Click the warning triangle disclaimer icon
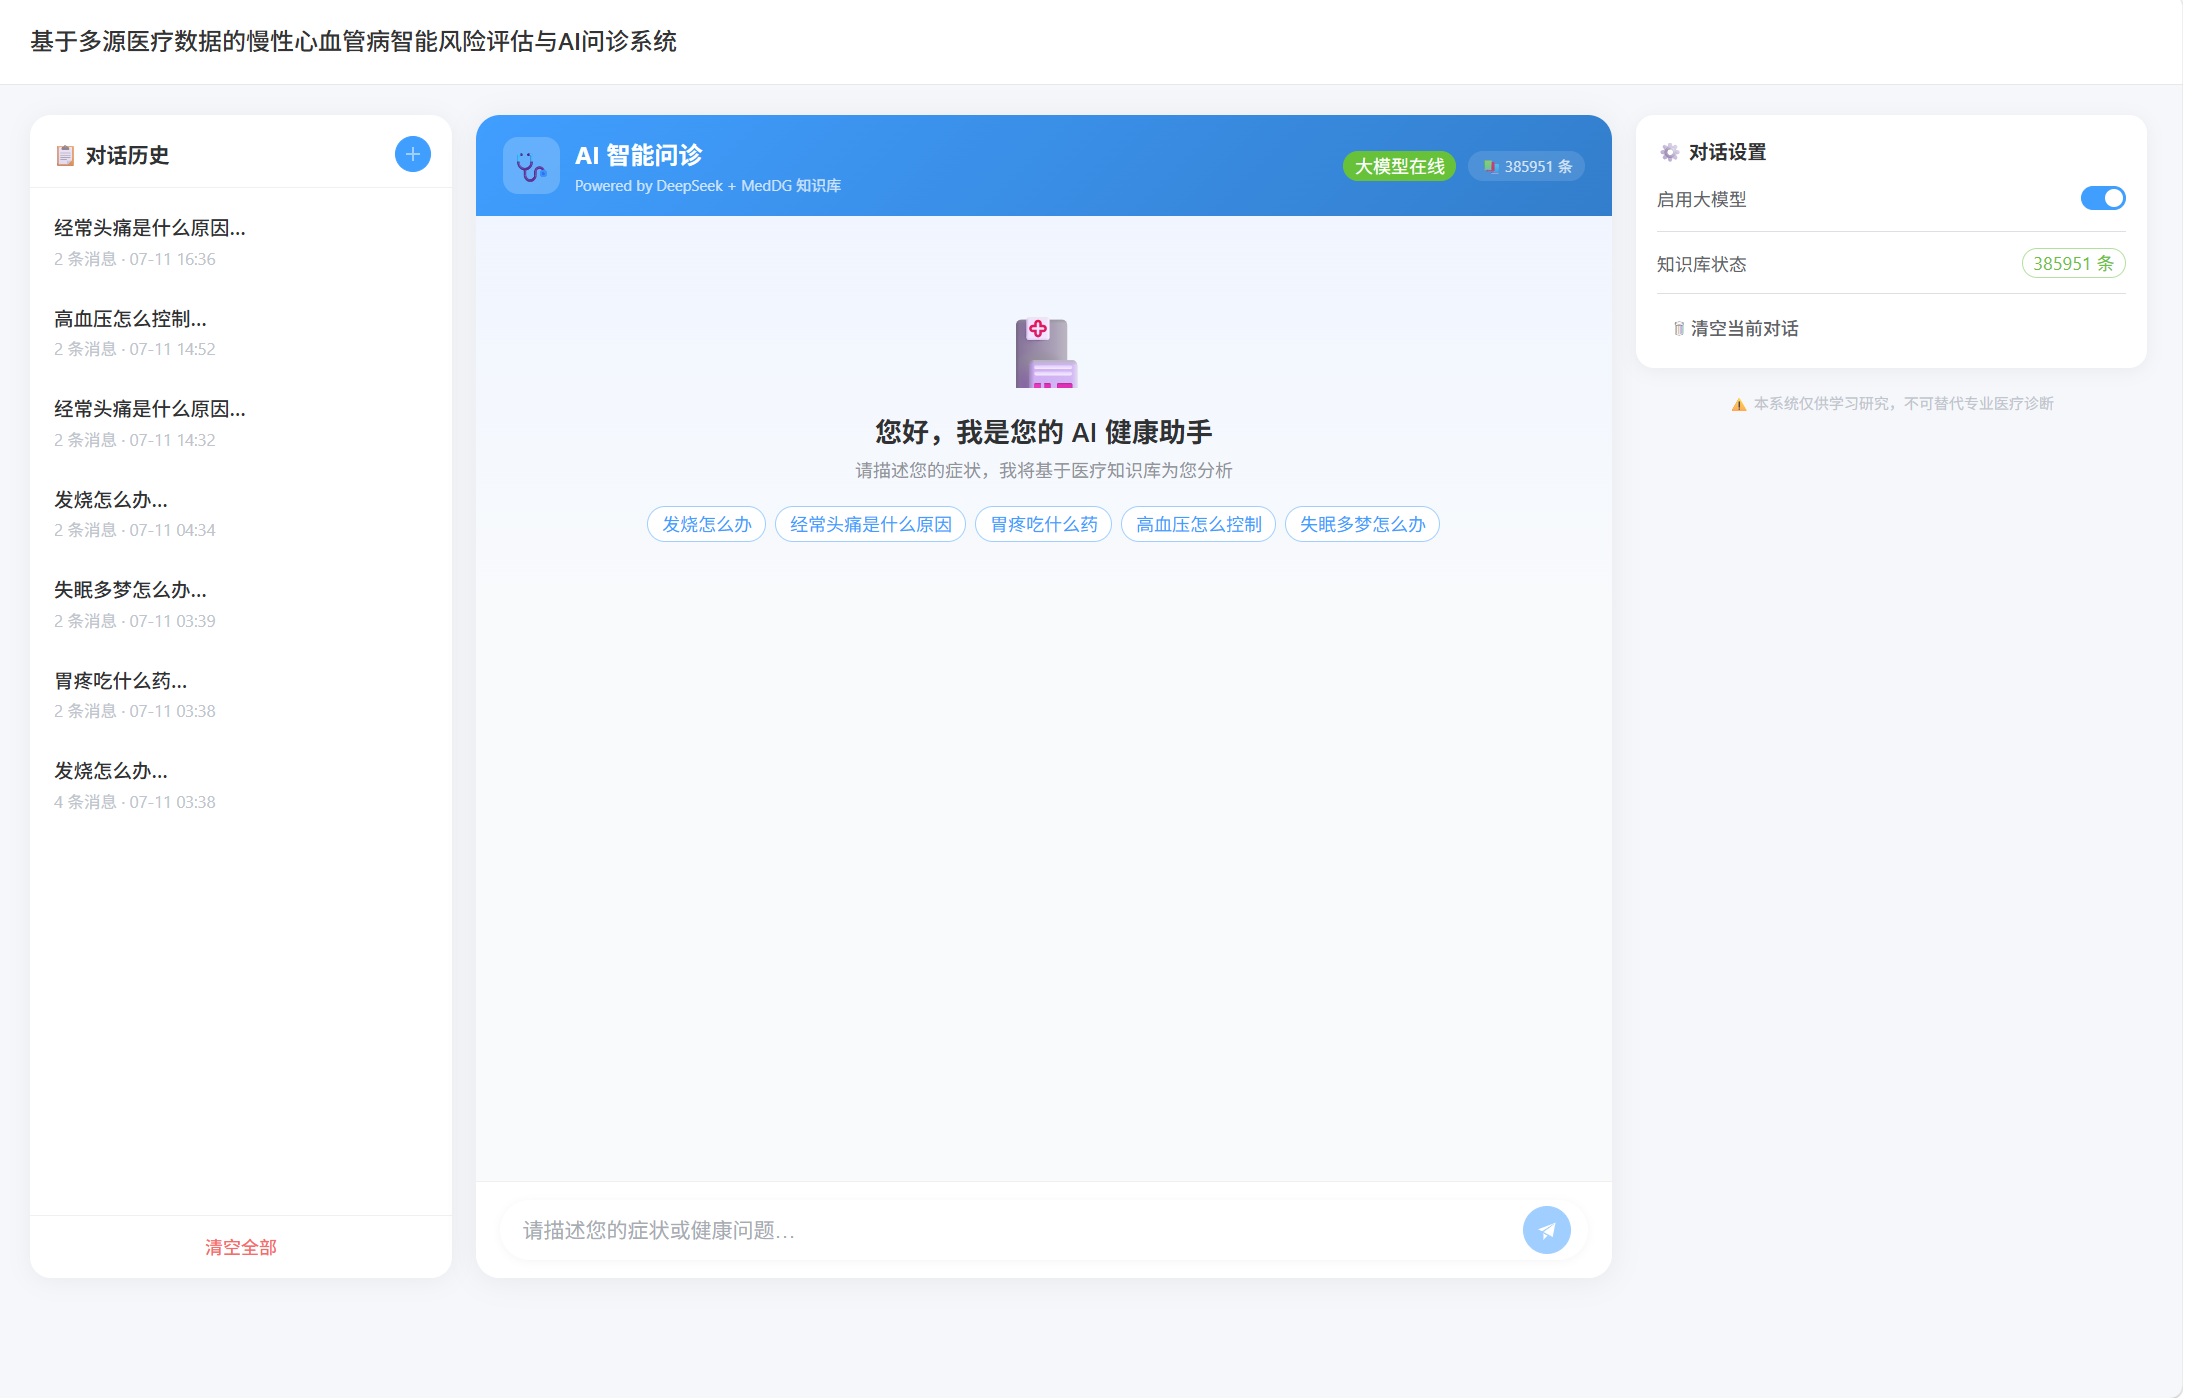The height and width of the screenshot is (1398, 2187). [x=1739, y=404]
